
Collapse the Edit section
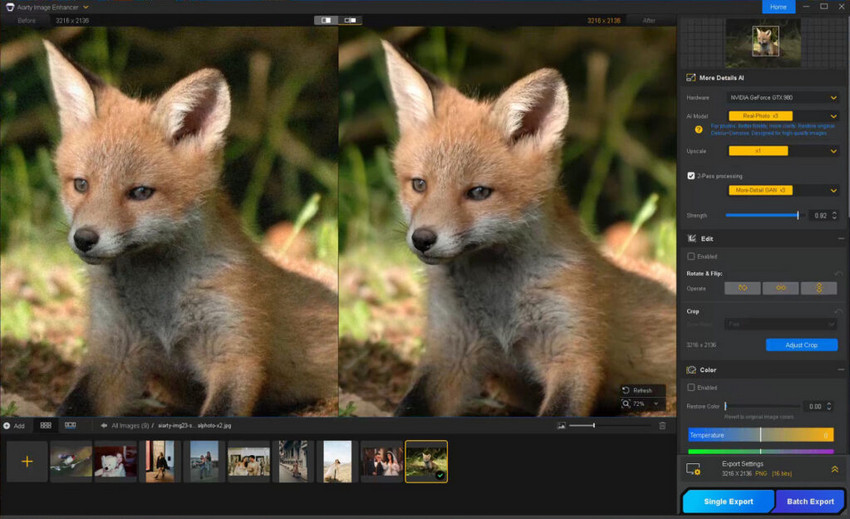(x=840, y=239)
